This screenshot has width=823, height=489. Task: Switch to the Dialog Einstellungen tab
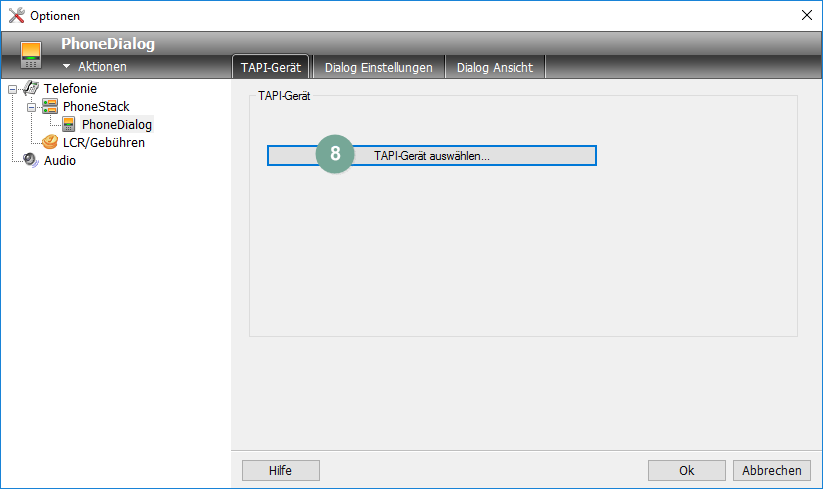378,67
